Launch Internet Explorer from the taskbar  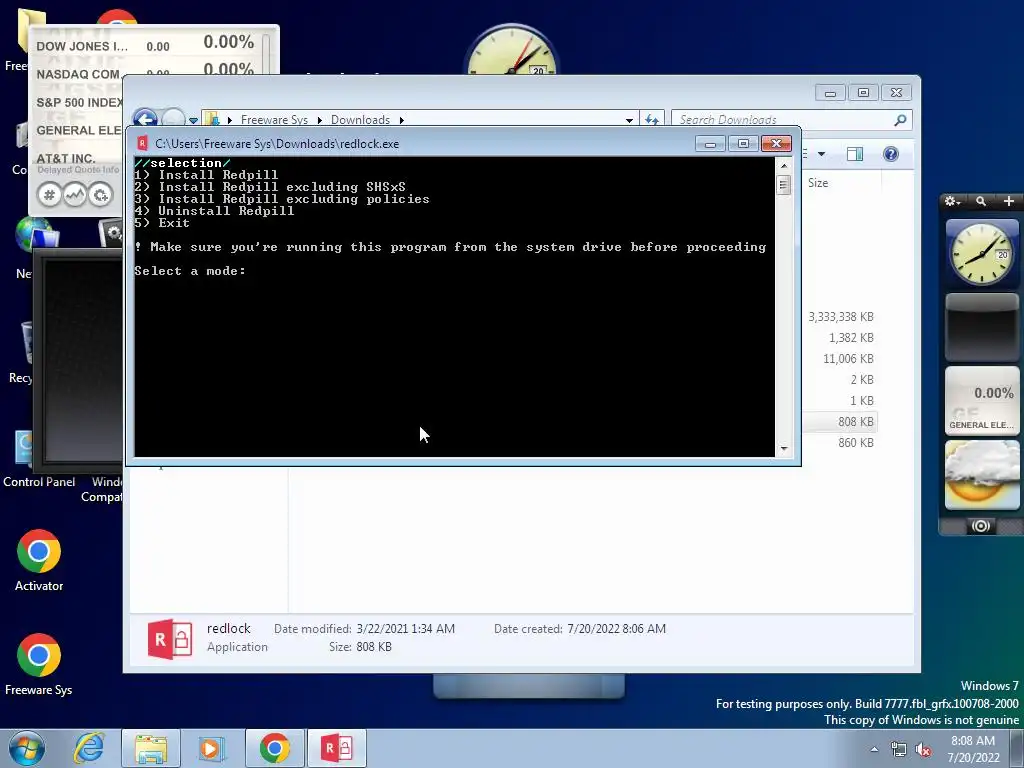point(89,748)
